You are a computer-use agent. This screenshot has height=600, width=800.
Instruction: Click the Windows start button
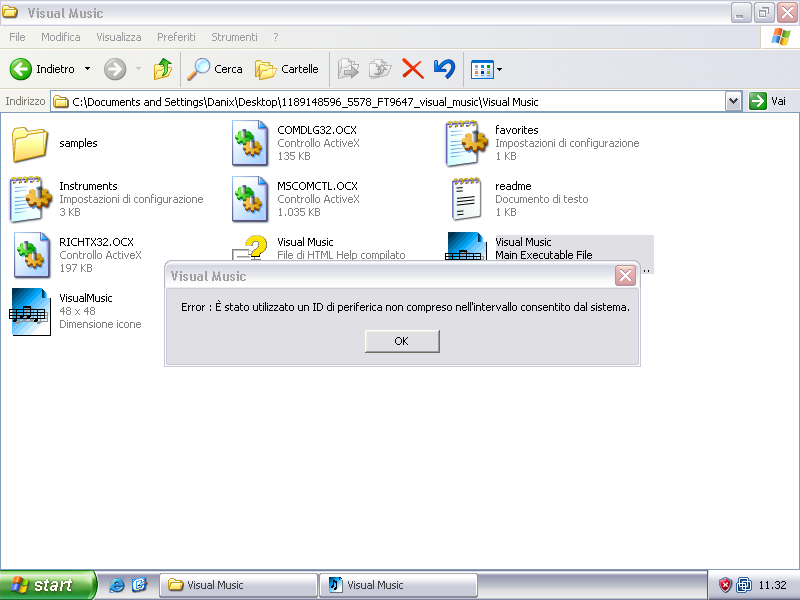pos(47,585)
